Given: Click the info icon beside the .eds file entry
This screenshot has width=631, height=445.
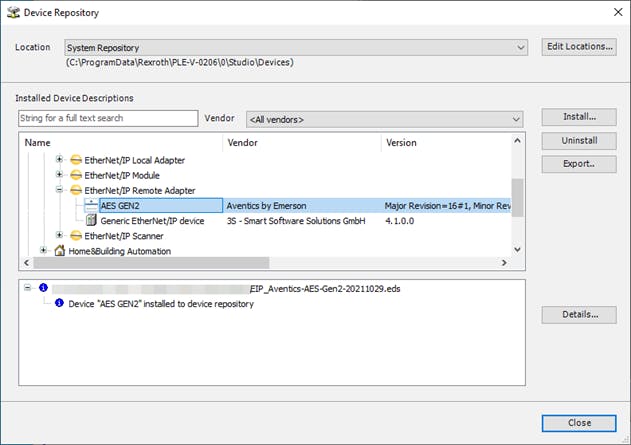Looking at the screenshot, I should pyautogui.click(x=43, y=288).
